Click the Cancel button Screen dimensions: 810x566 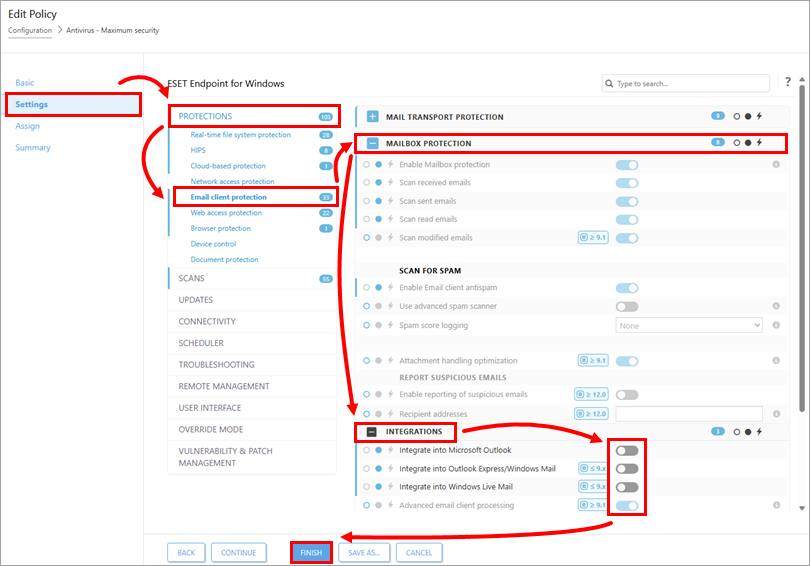point(419,553)
